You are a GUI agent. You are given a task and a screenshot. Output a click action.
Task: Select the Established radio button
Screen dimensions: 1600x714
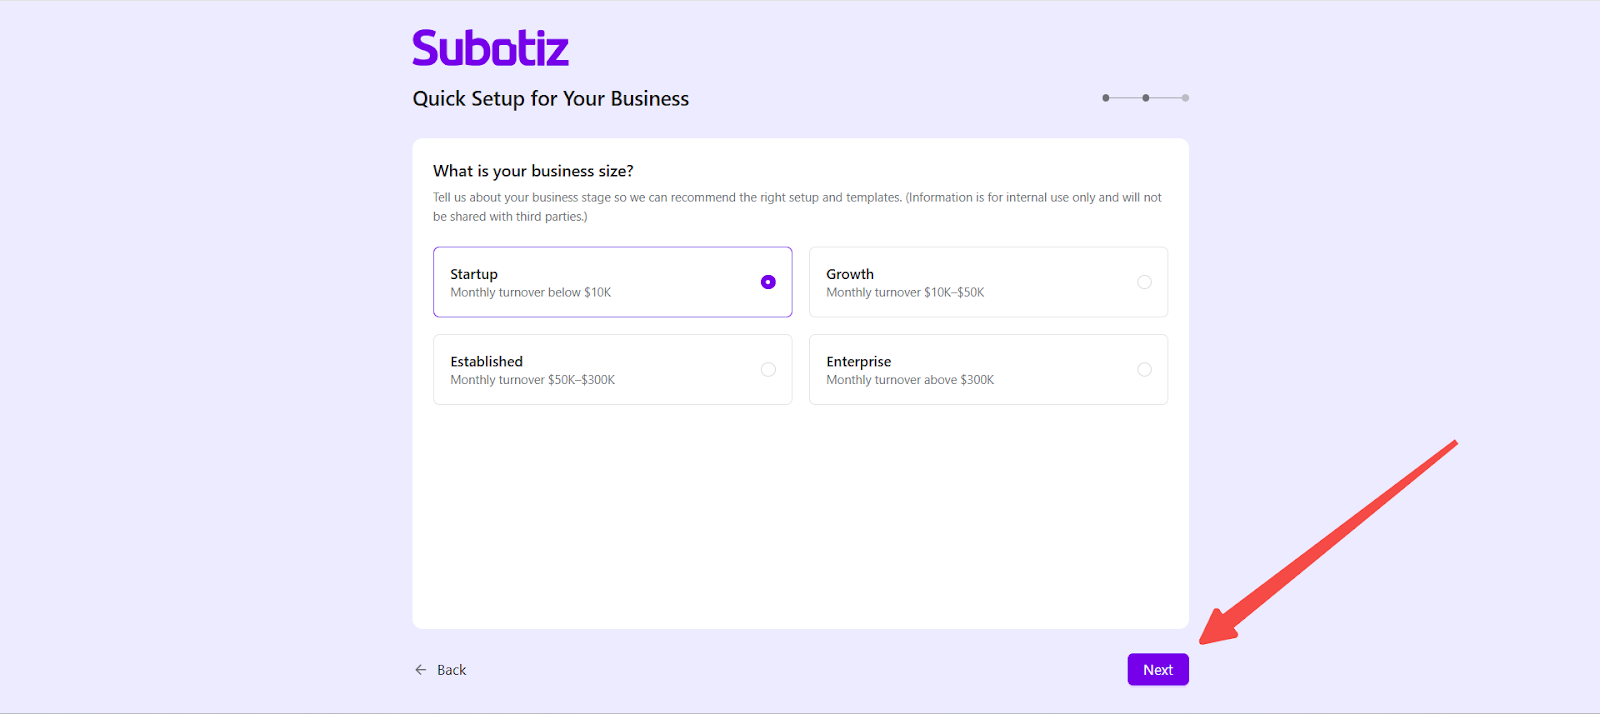point(768,370)
